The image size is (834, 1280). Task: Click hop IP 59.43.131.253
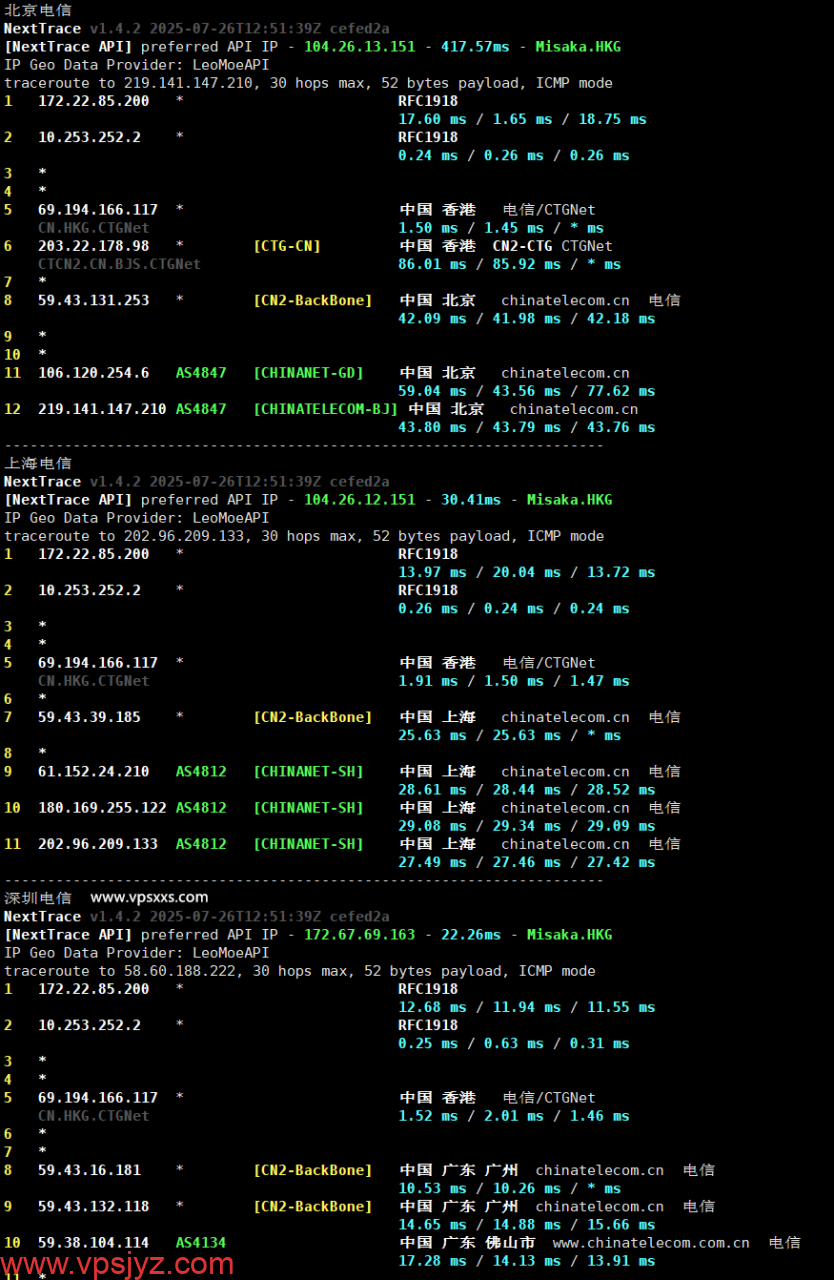click(x=94, y=300)
